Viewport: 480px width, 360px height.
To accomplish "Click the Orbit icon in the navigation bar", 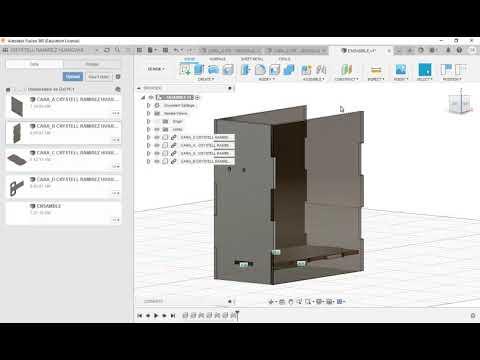I will pos(271,302).
